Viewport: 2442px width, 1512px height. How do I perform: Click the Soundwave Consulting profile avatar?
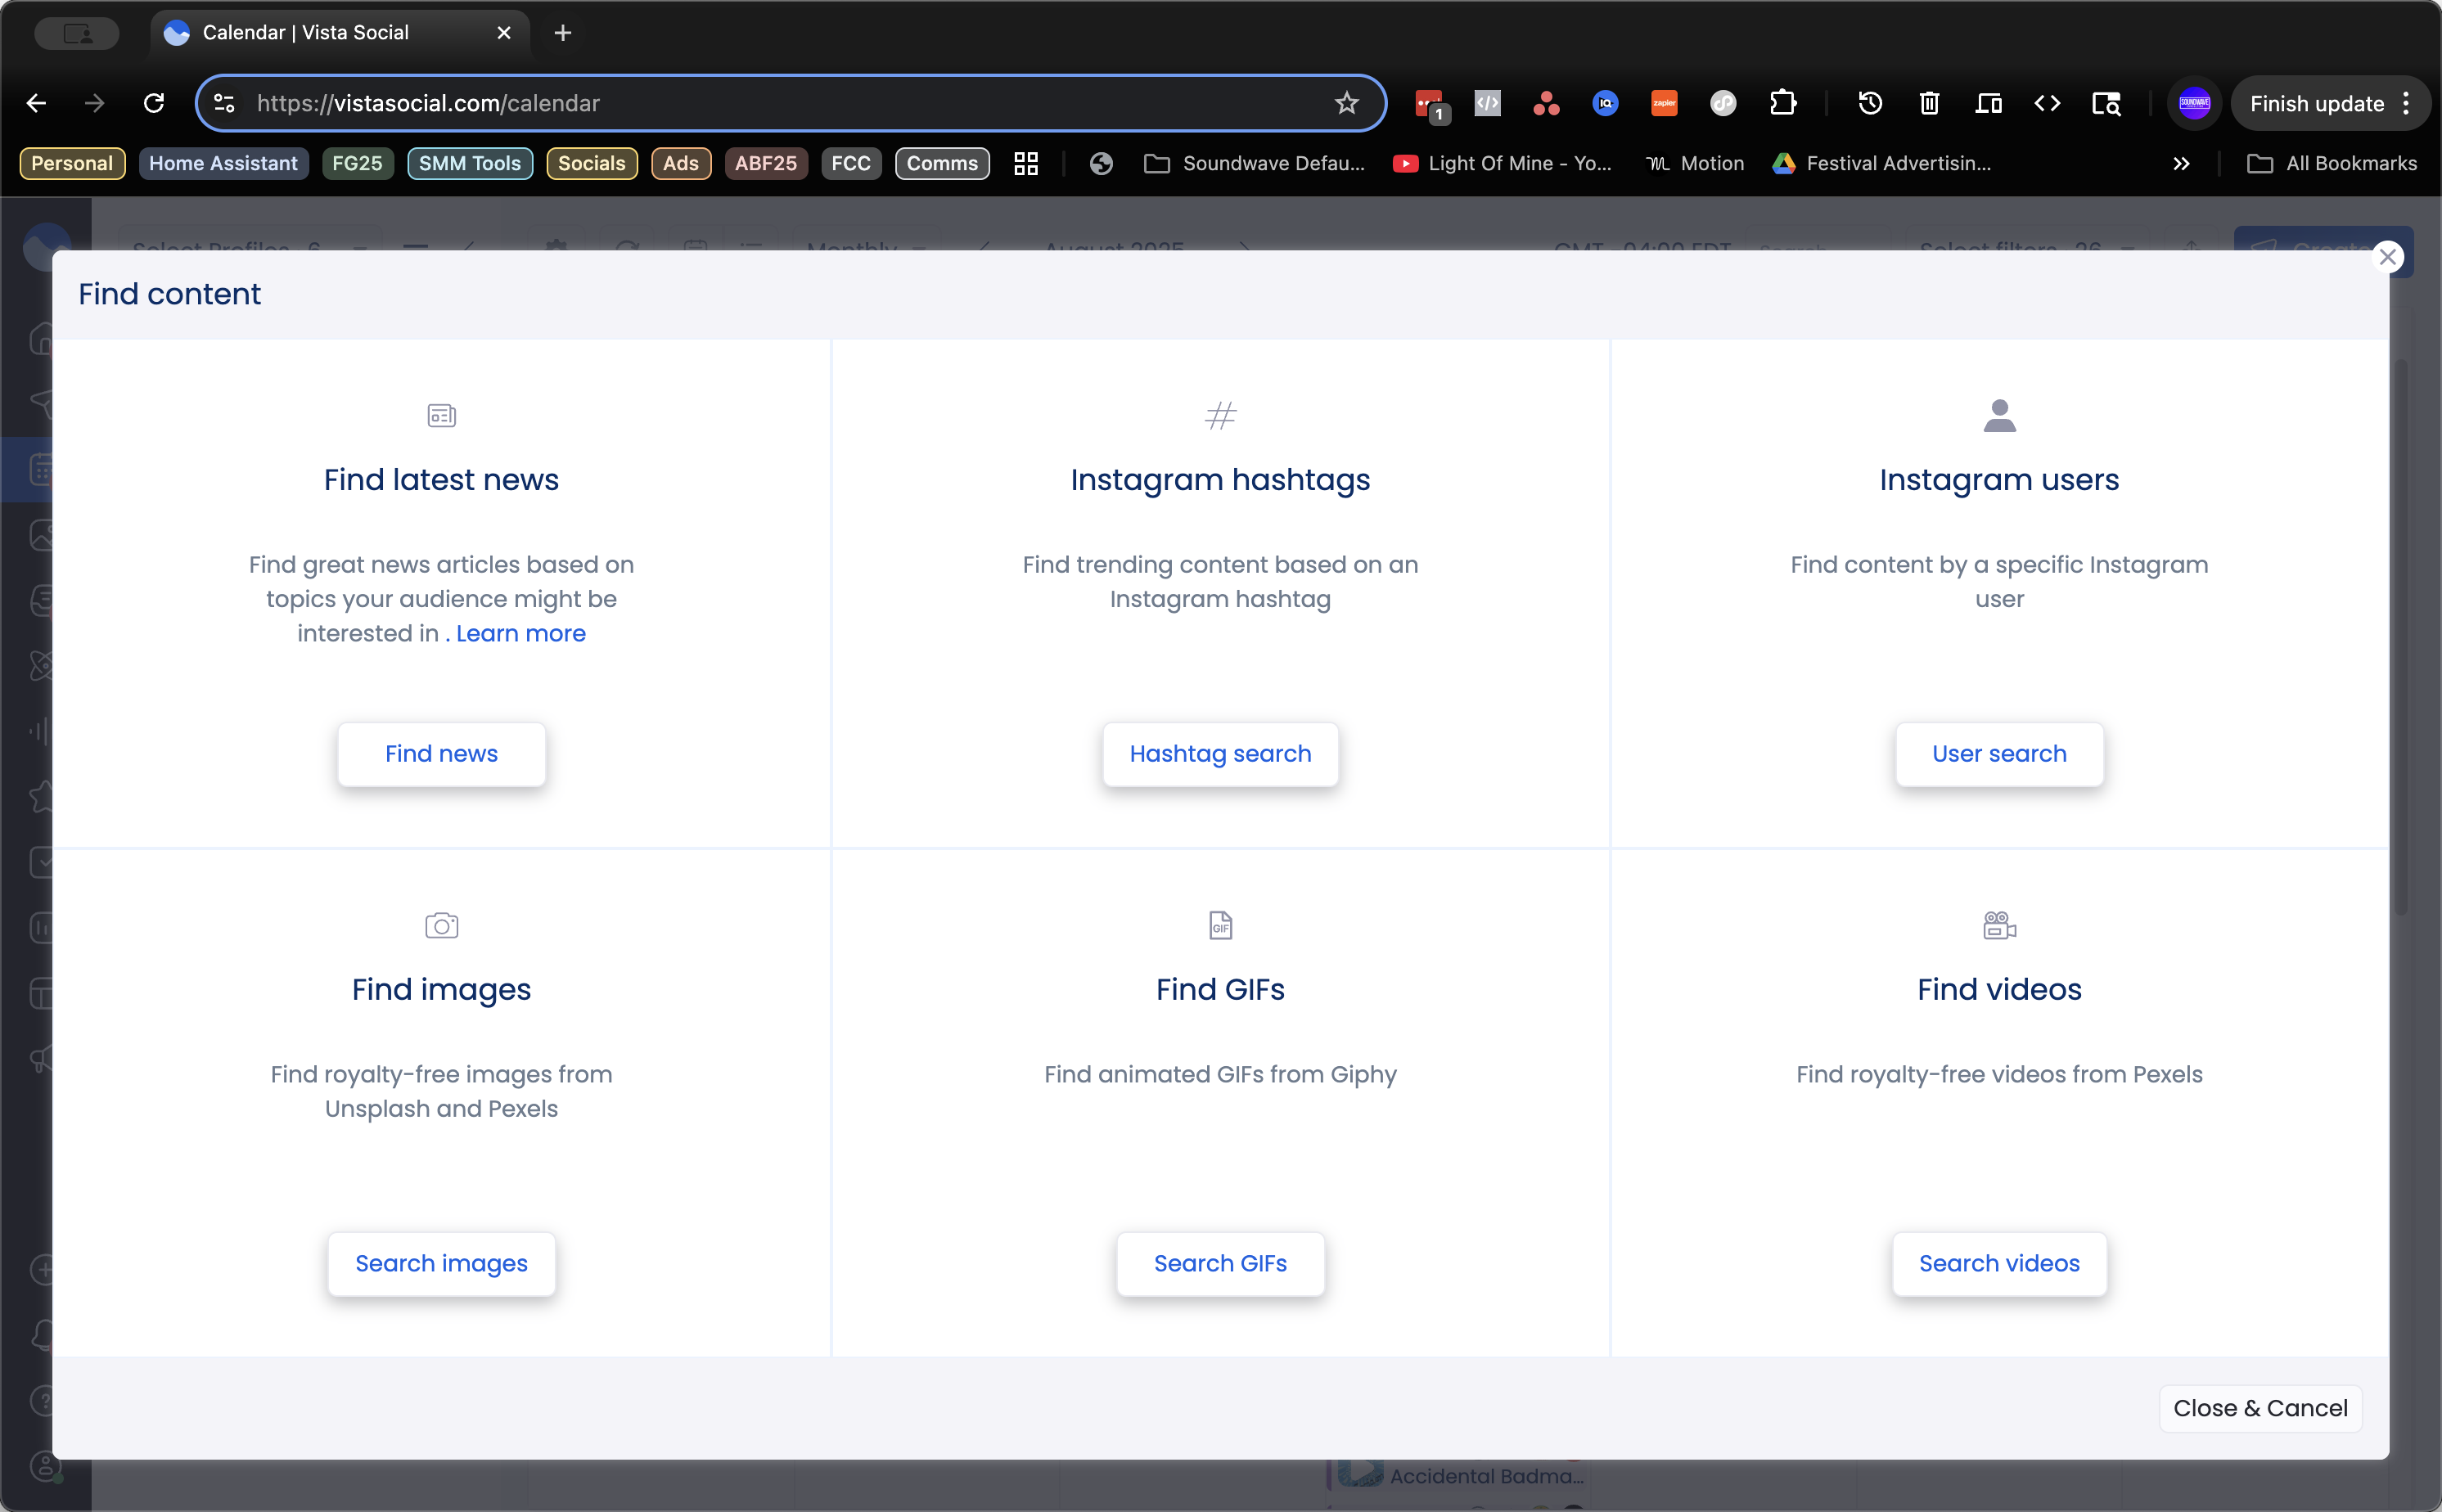[2193, 103]
